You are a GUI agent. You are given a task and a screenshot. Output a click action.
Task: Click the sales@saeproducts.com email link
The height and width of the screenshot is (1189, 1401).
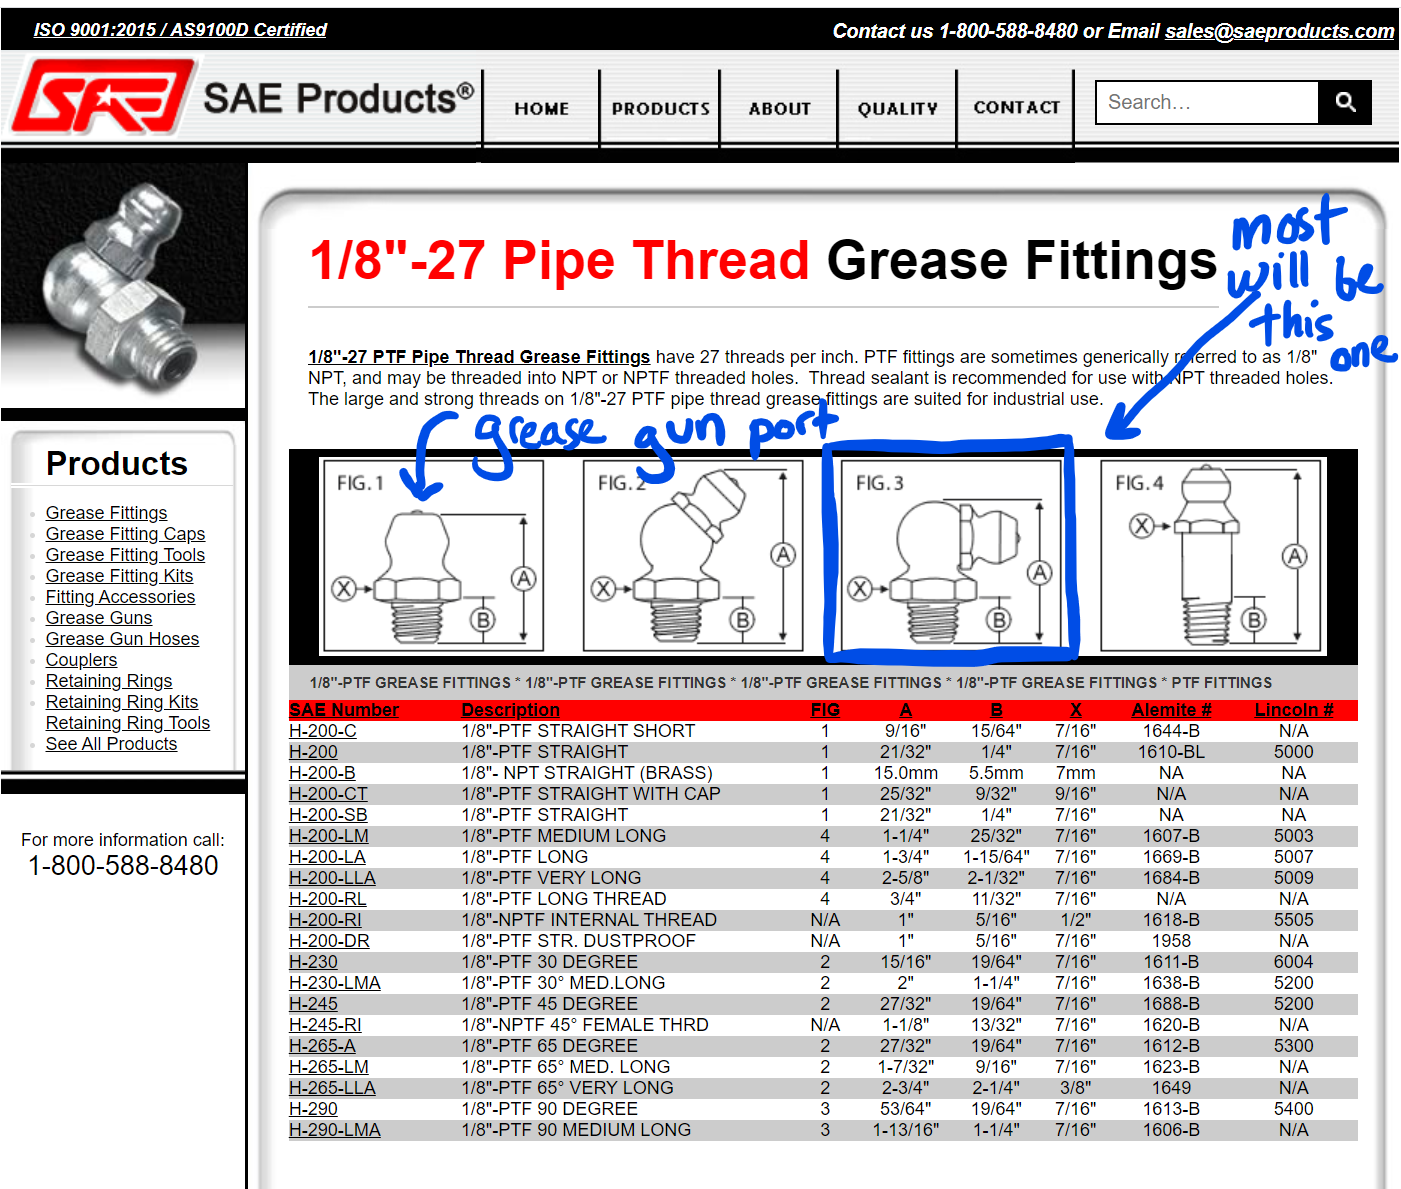pos(1279,31)
